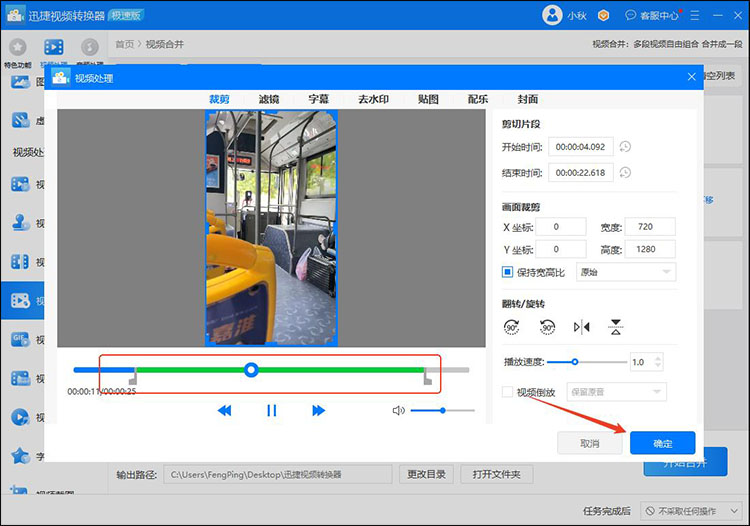This screenshot has height=526, width=750.
Task: Flip the video vertically
Action: tap(616, 327)
